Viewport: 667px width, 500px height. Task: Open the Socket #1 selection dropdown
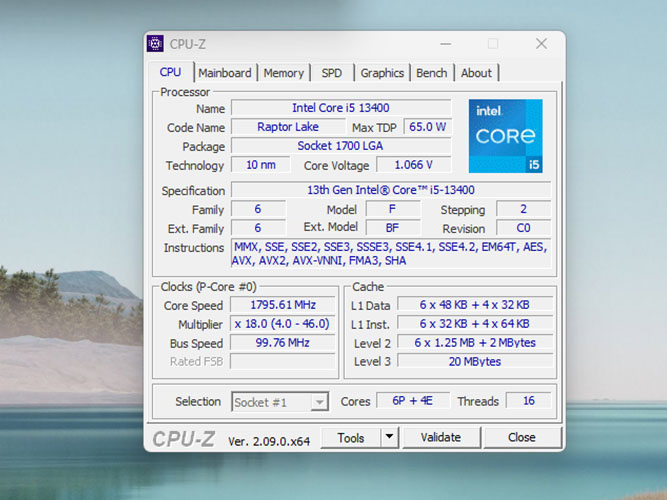(x=280, y=402)
